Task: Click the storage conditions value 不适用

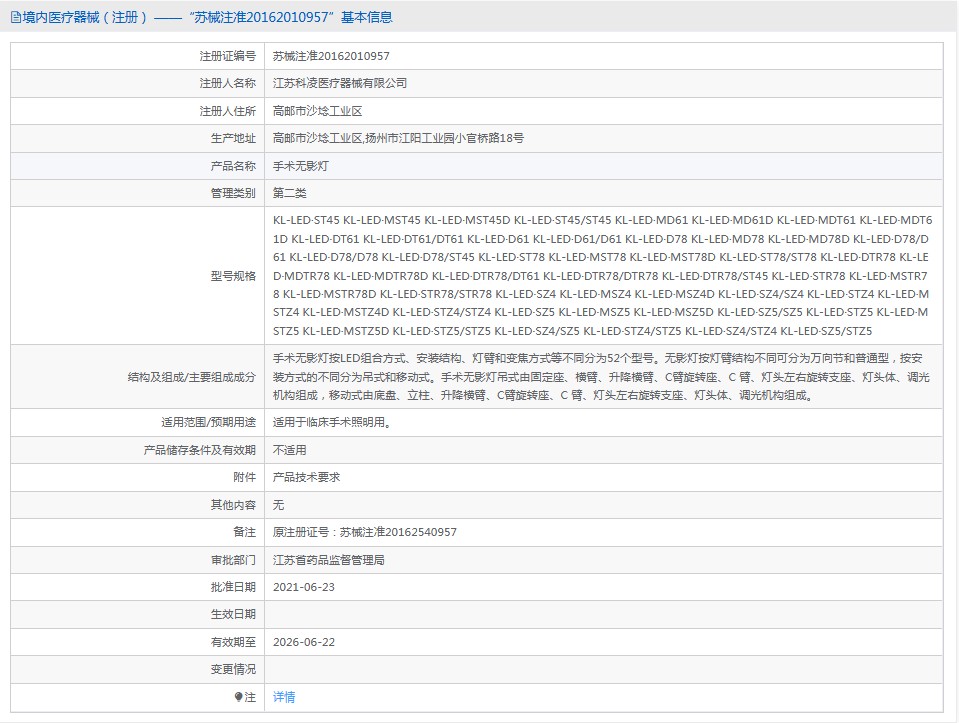Action: [290, 450]
